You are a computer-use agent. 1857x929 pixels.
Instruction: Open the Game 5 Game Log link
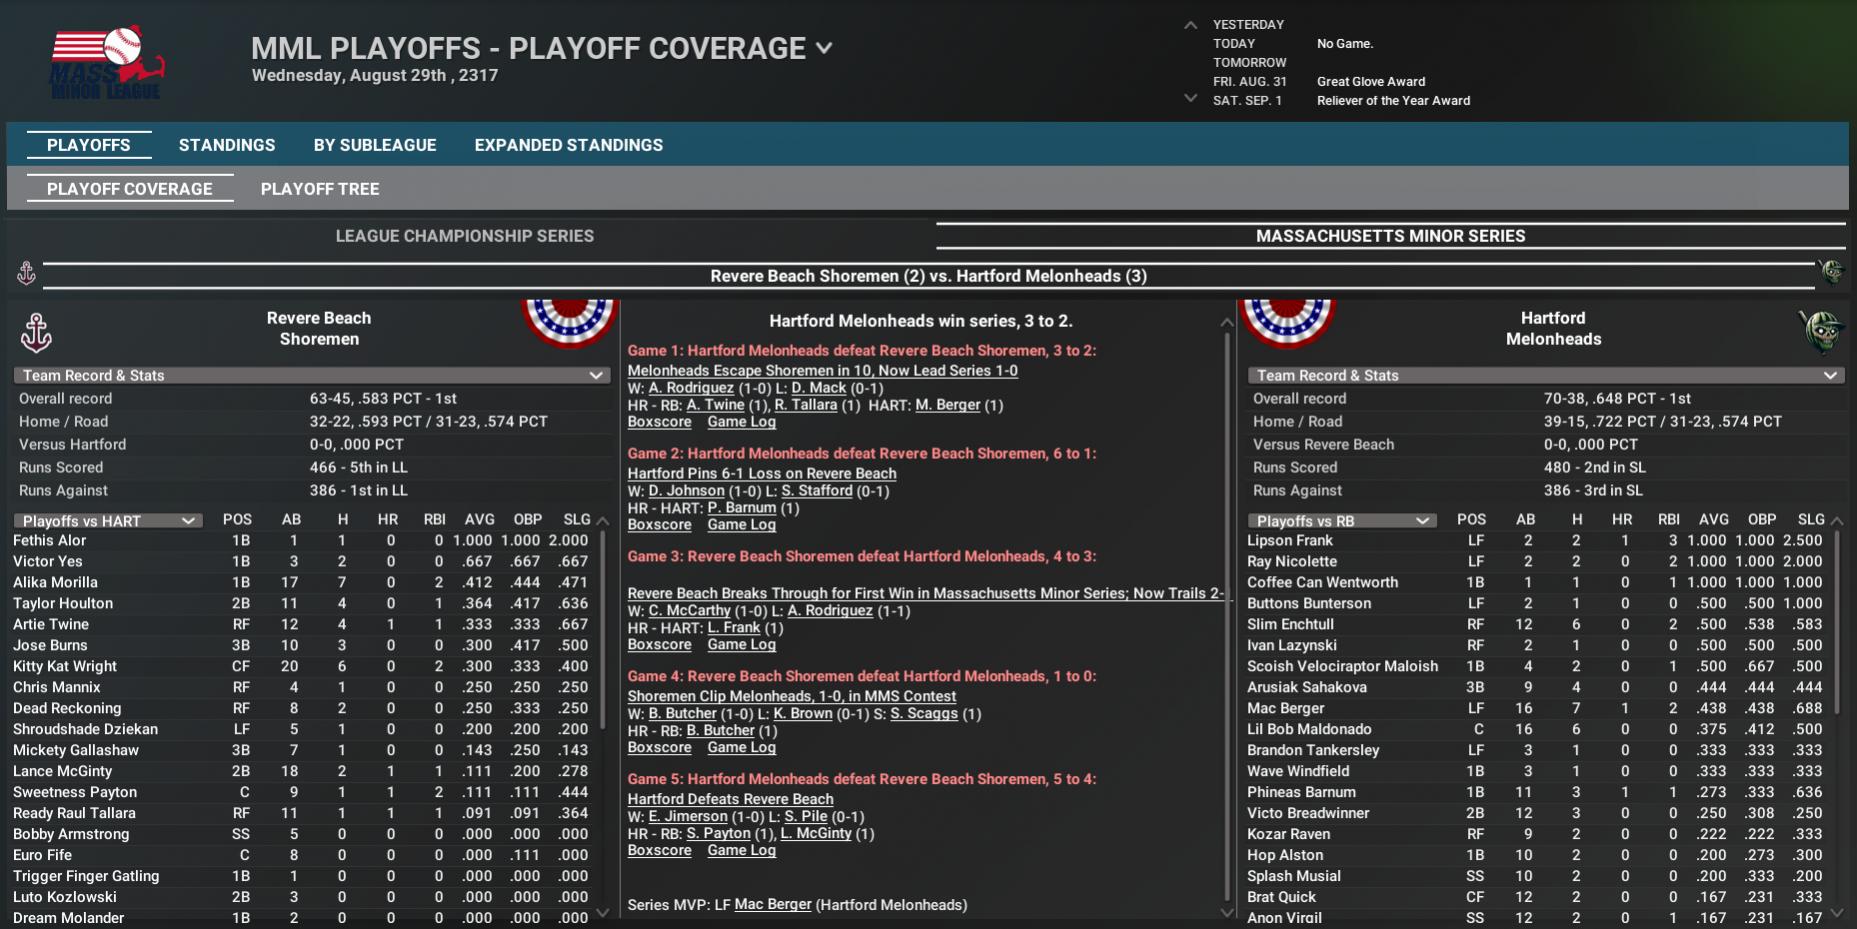coord(741,851)
